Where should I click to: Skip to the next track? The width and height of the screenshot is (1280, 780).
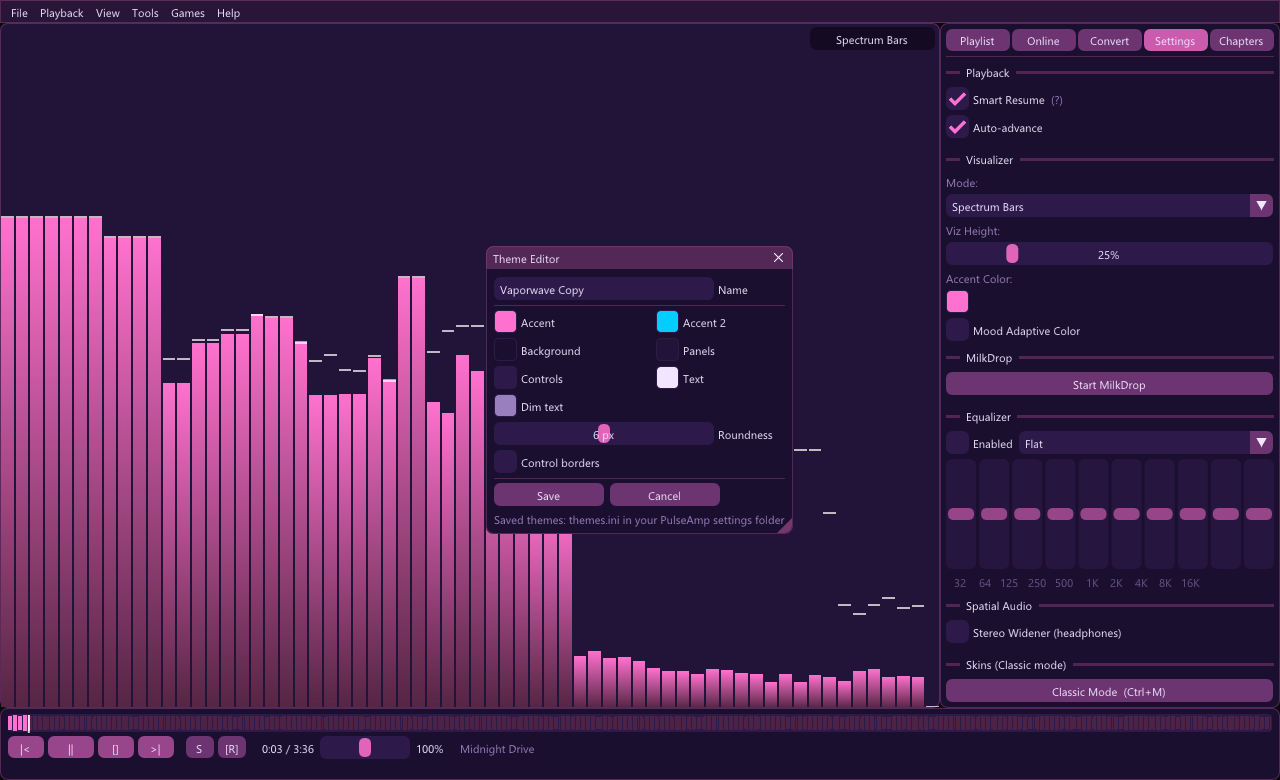tap(156, 748)
